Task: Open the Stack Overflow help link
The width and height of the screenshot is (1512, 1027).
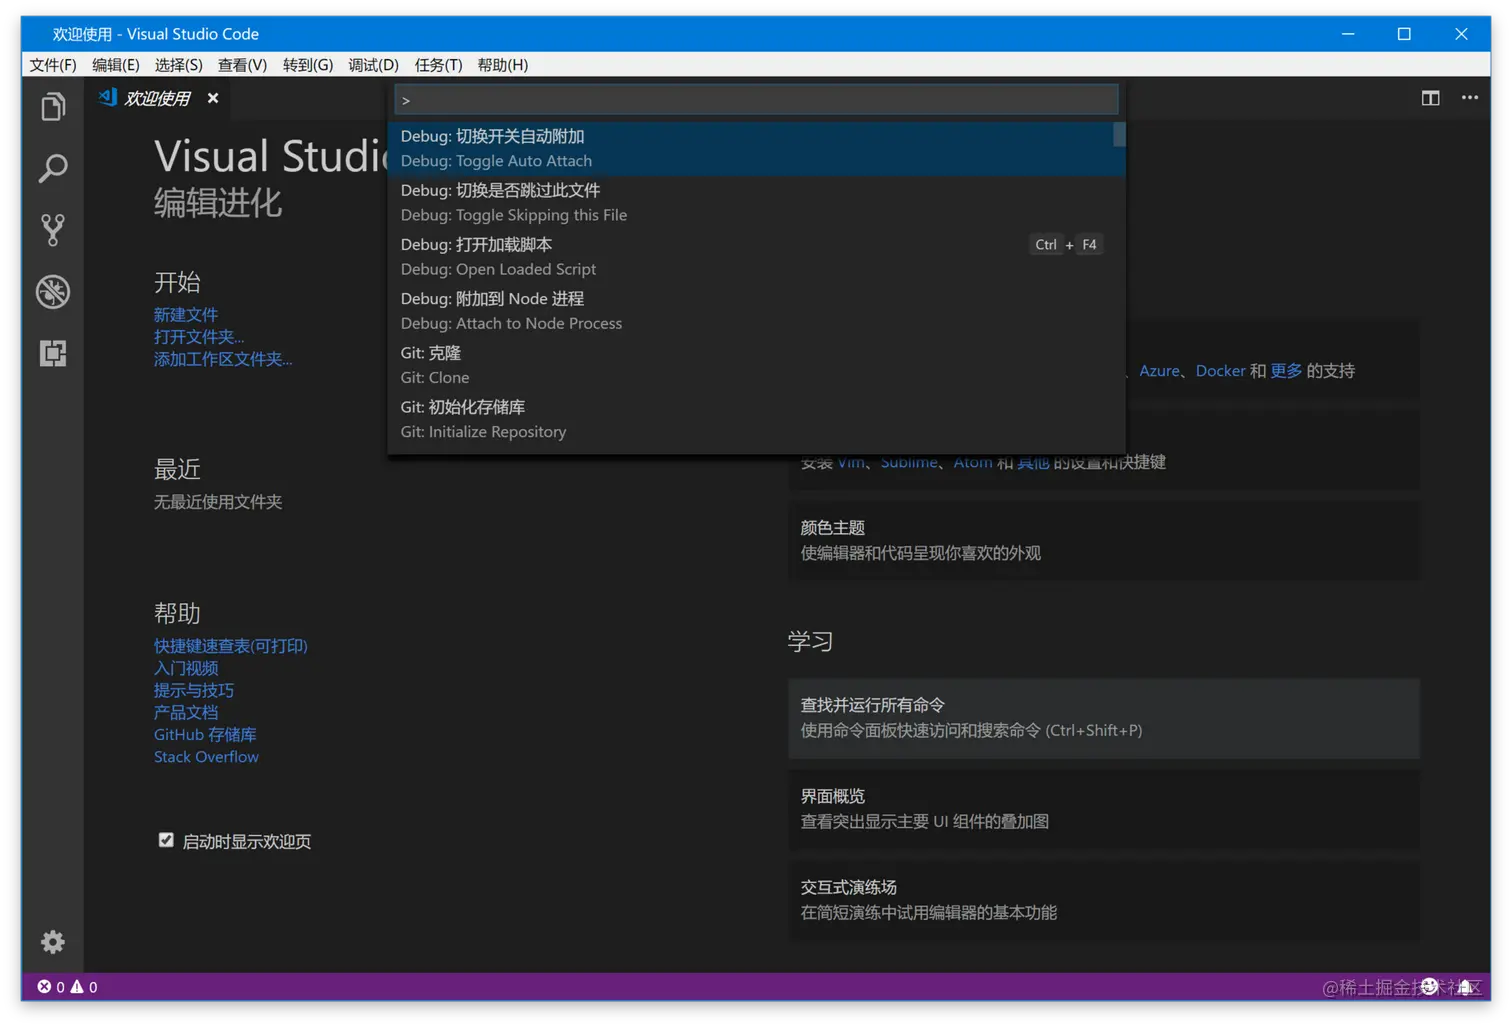Action: coord(206,757)
